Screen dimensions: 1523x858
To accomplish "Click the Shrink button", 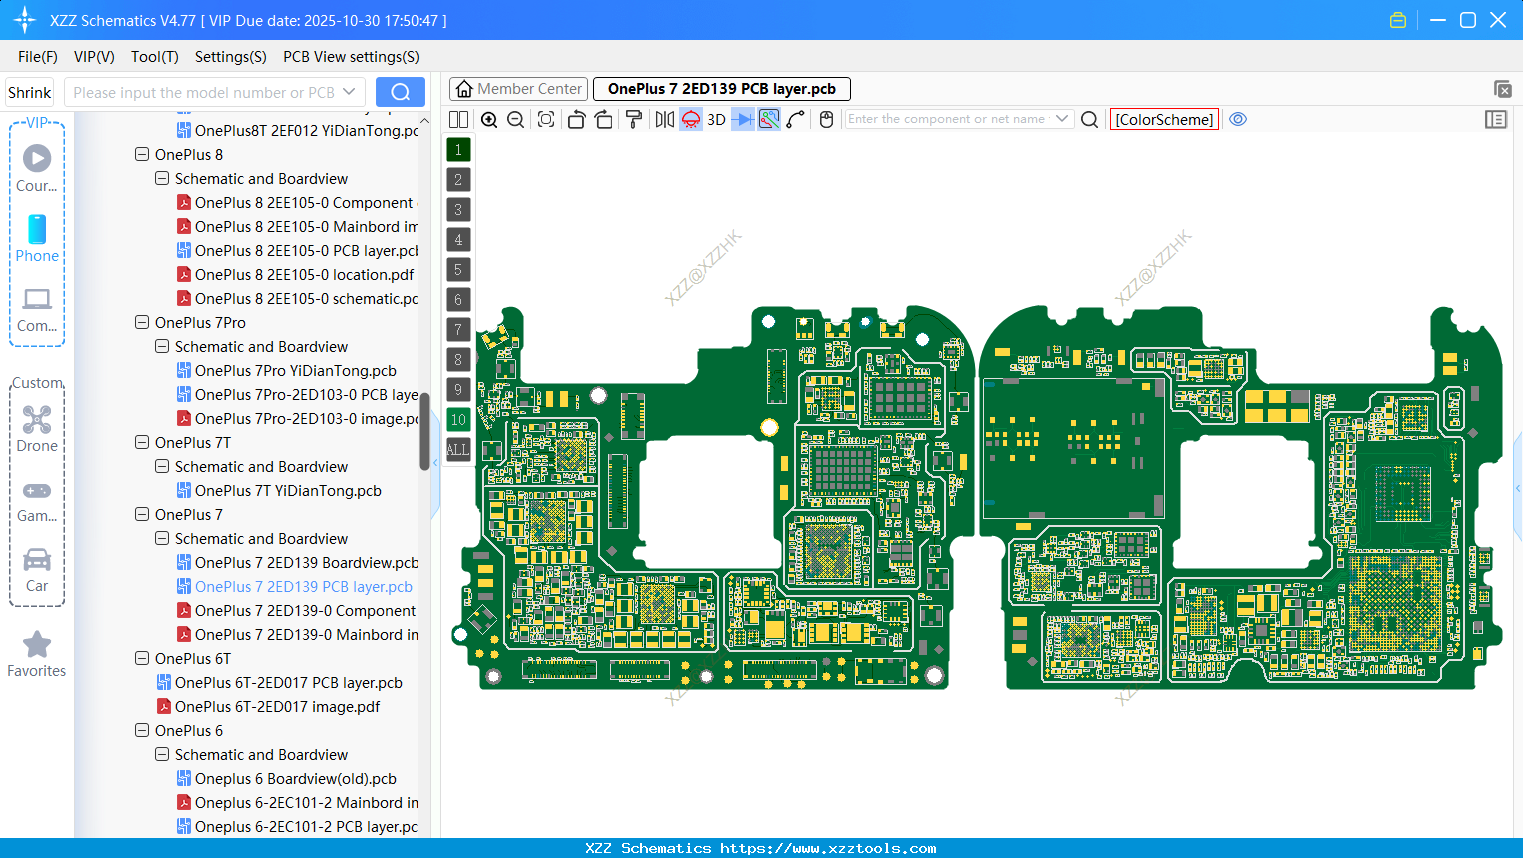I will coord(29,91).
